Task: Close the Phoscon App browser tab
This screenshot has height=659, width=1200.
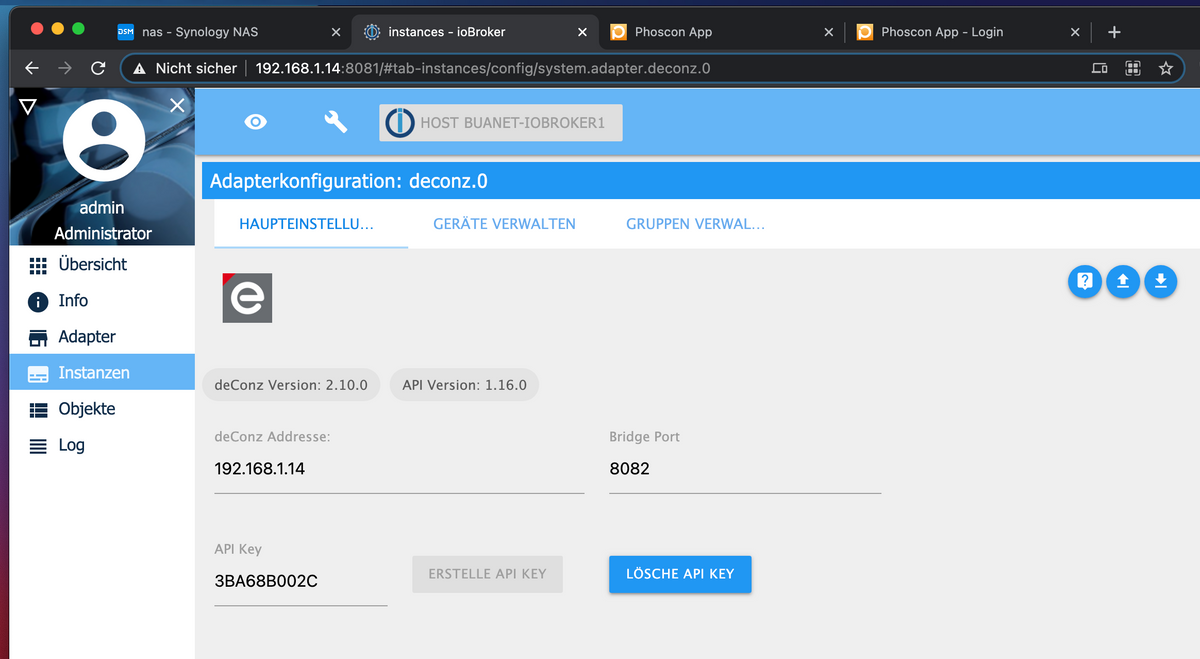Action: click(828, 32)
